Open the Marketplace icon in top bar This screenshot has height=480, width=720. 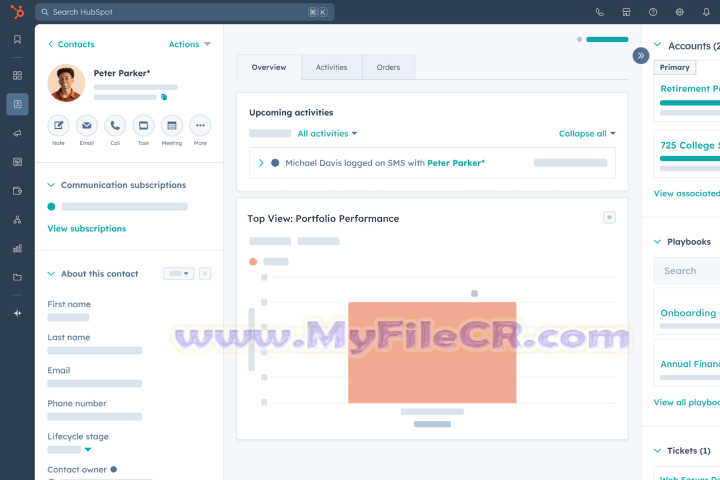(x=626, y=12)
